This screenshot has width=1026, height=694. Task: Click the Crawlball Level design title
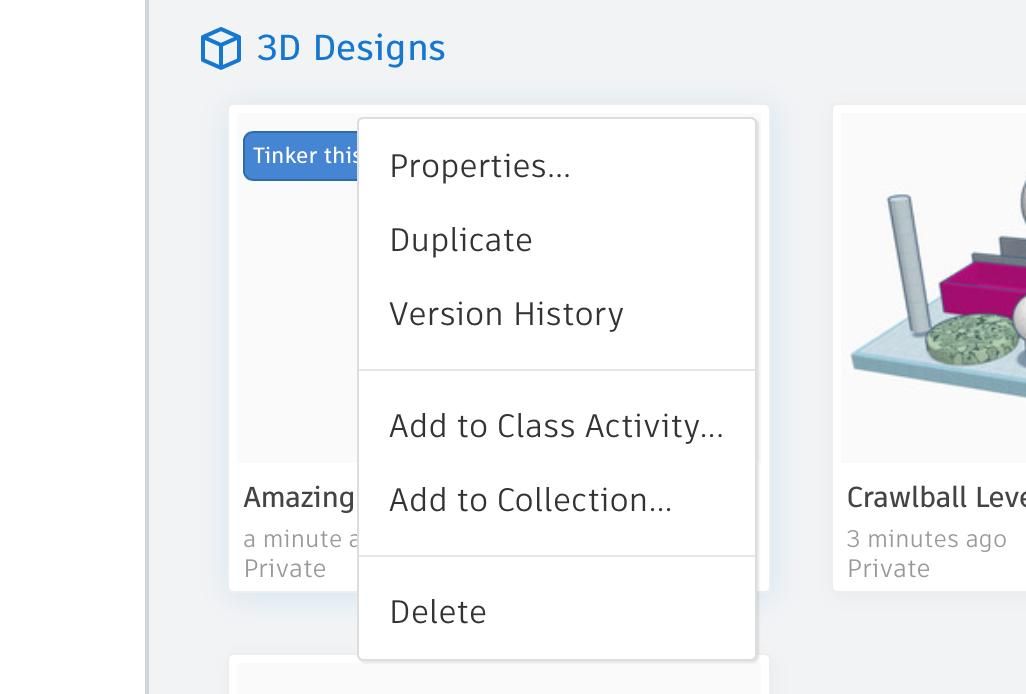click(936, 497)
